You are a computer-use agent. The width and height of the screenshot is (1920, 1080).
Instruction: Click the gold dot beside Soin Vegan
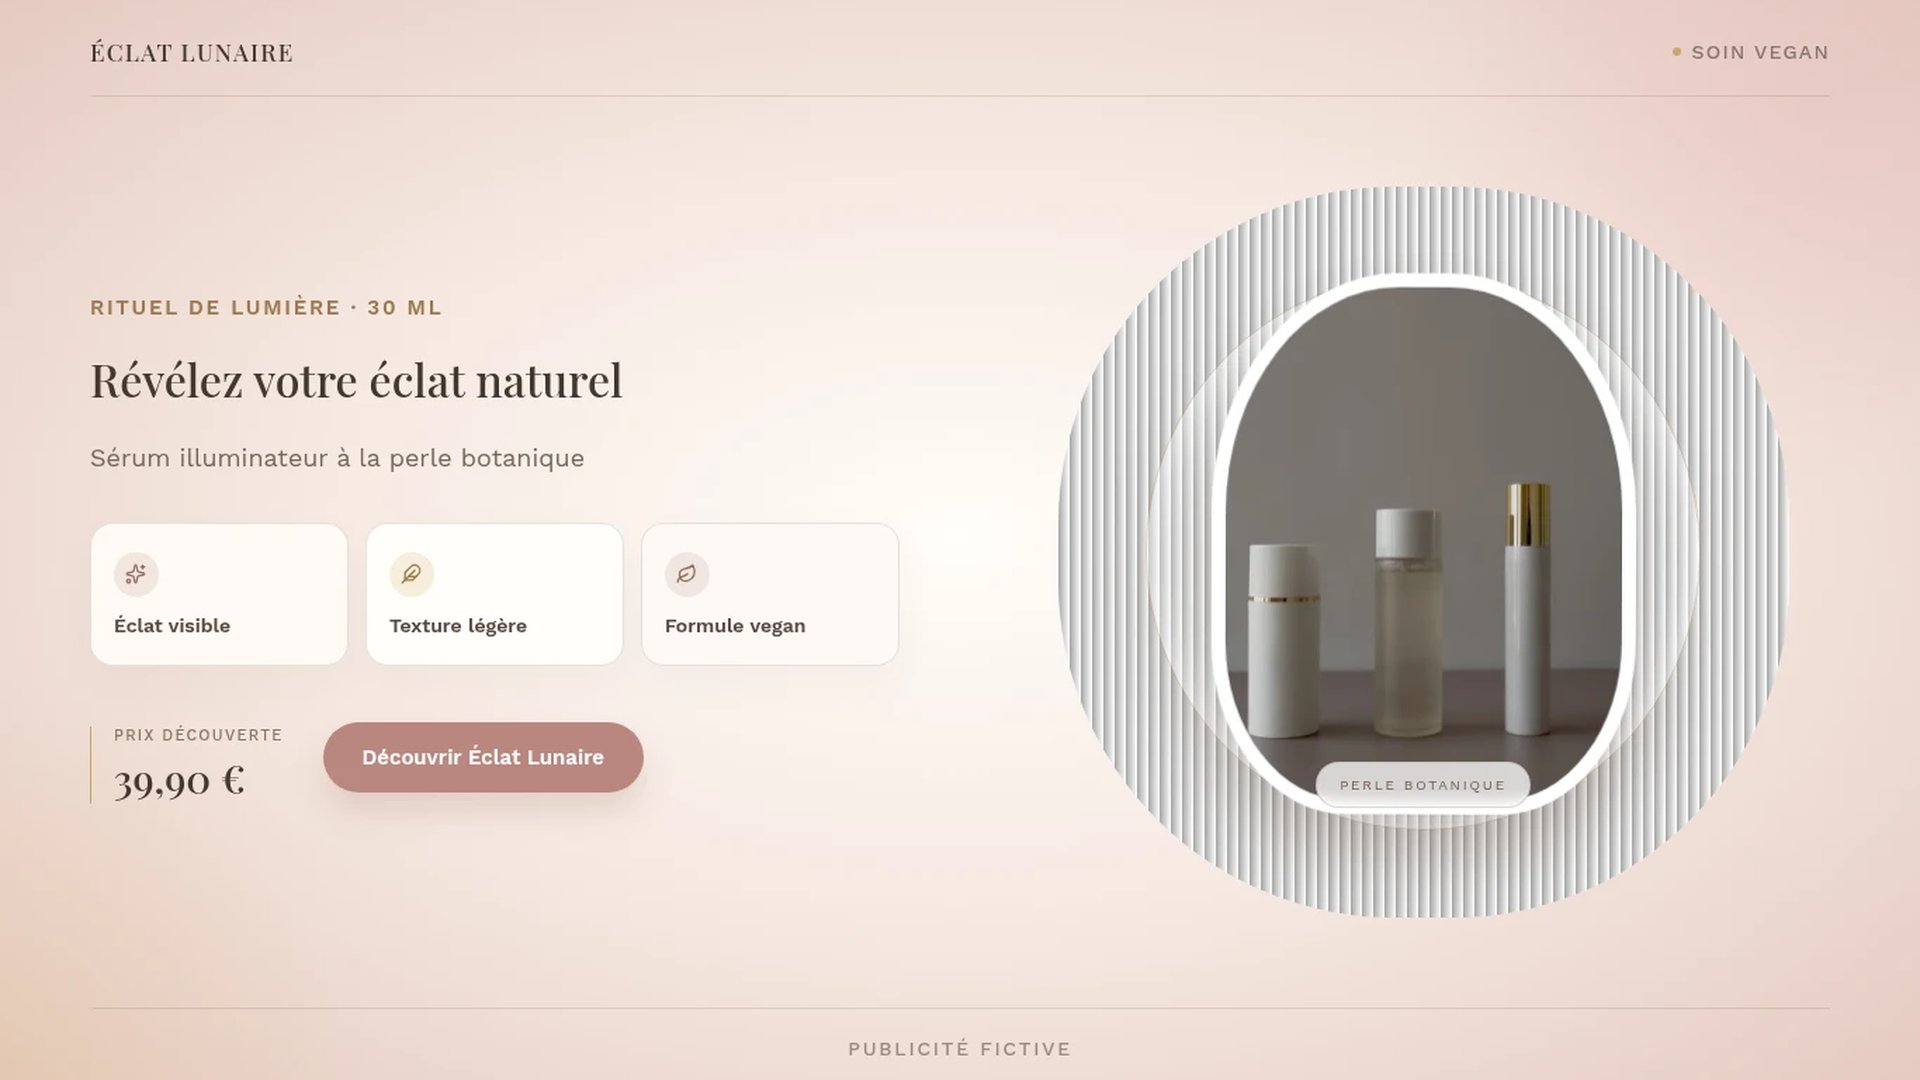click(x=1677, y=52)
